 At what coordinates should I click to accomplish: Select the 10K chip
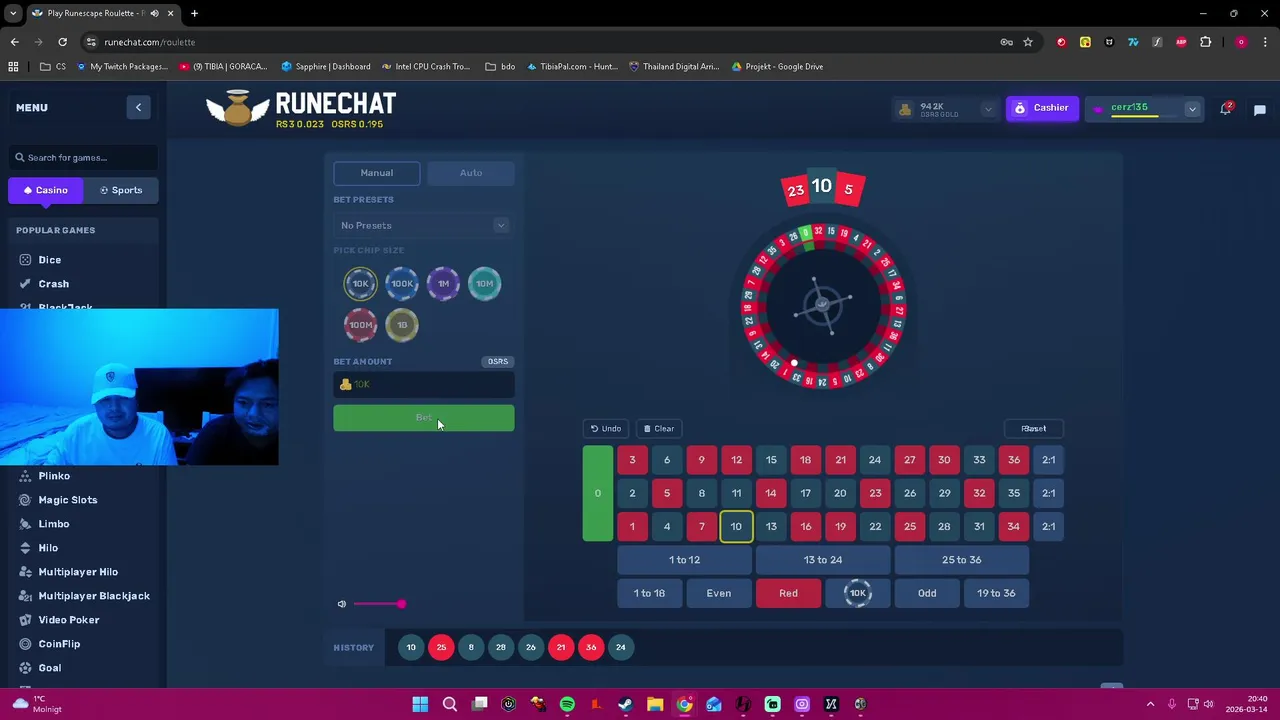click(360, 284)
